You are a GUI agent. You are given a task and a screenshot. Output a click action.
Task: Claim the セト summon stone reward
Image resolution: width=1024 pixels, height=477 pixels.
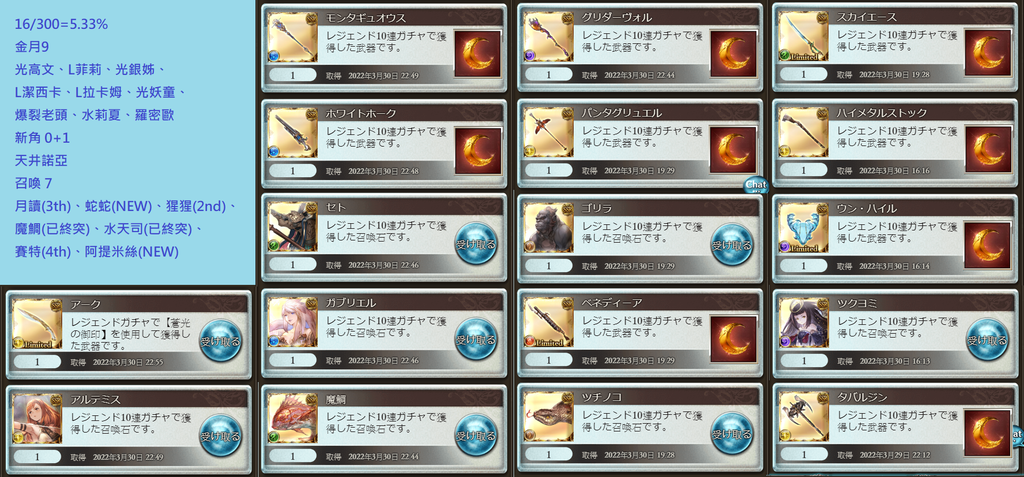pos(475,244)
